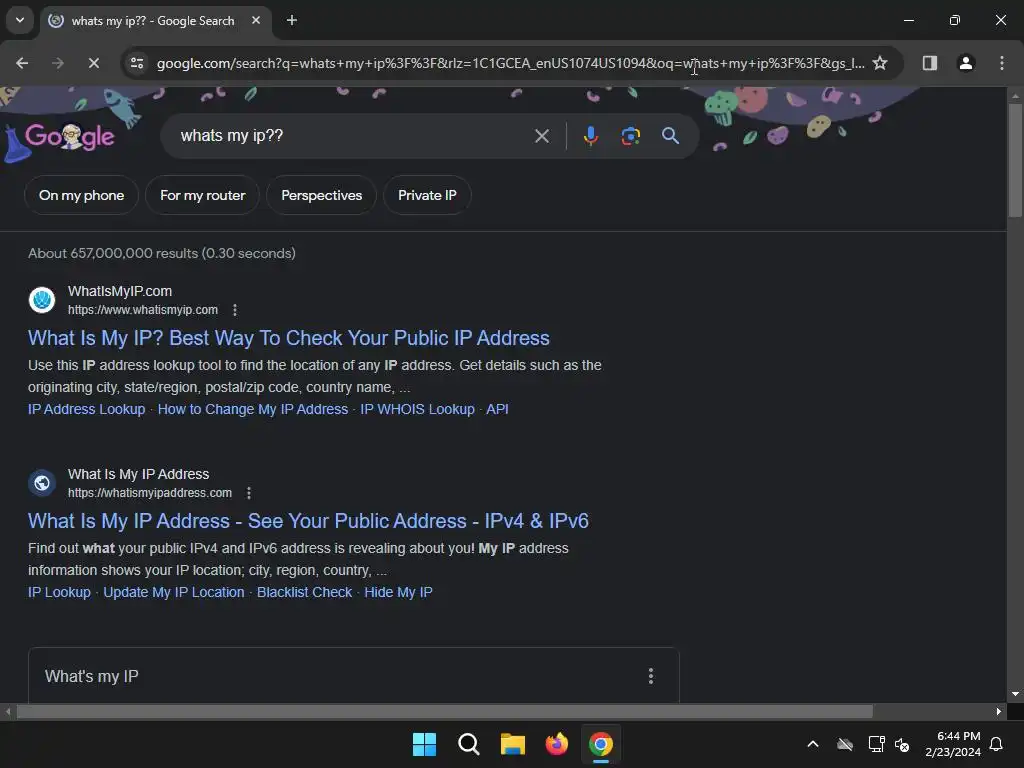Click What Is My IP Address favicon
The height and width of the screenshot is (768, 1024).
click(x=42, y=483)
